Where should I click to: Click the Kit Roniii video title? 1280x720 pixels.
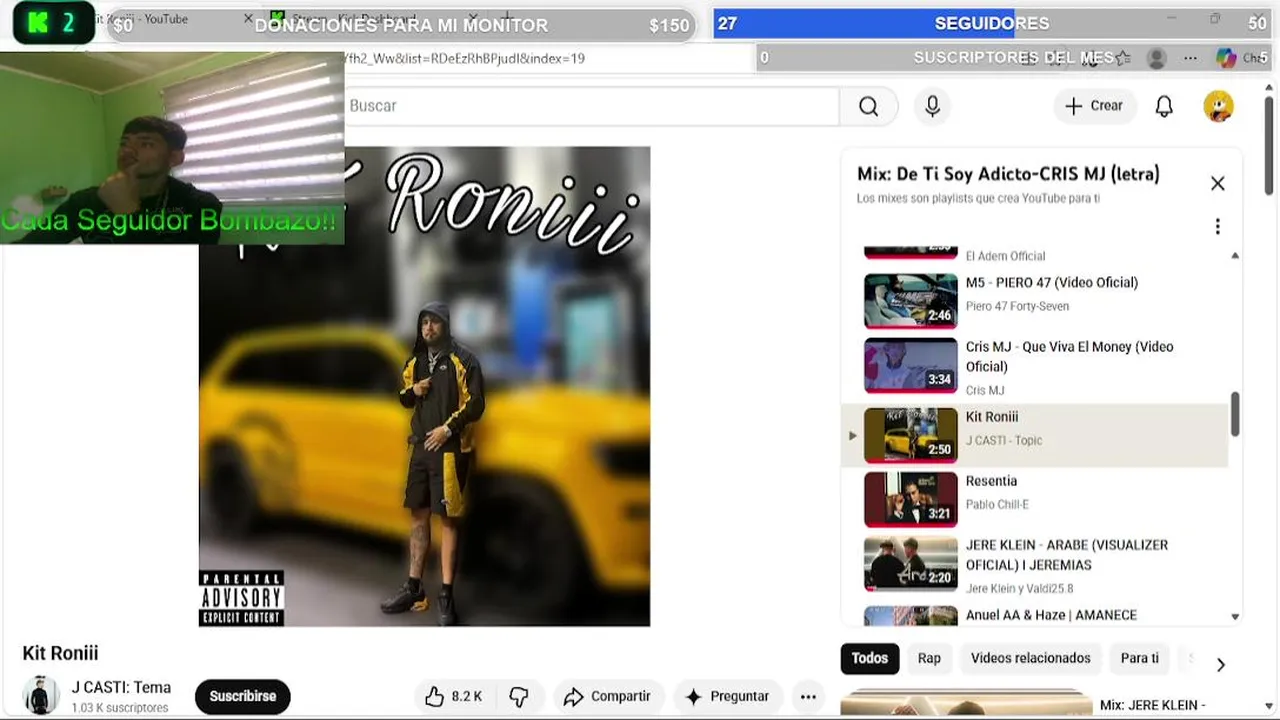[x=61, y=653]
